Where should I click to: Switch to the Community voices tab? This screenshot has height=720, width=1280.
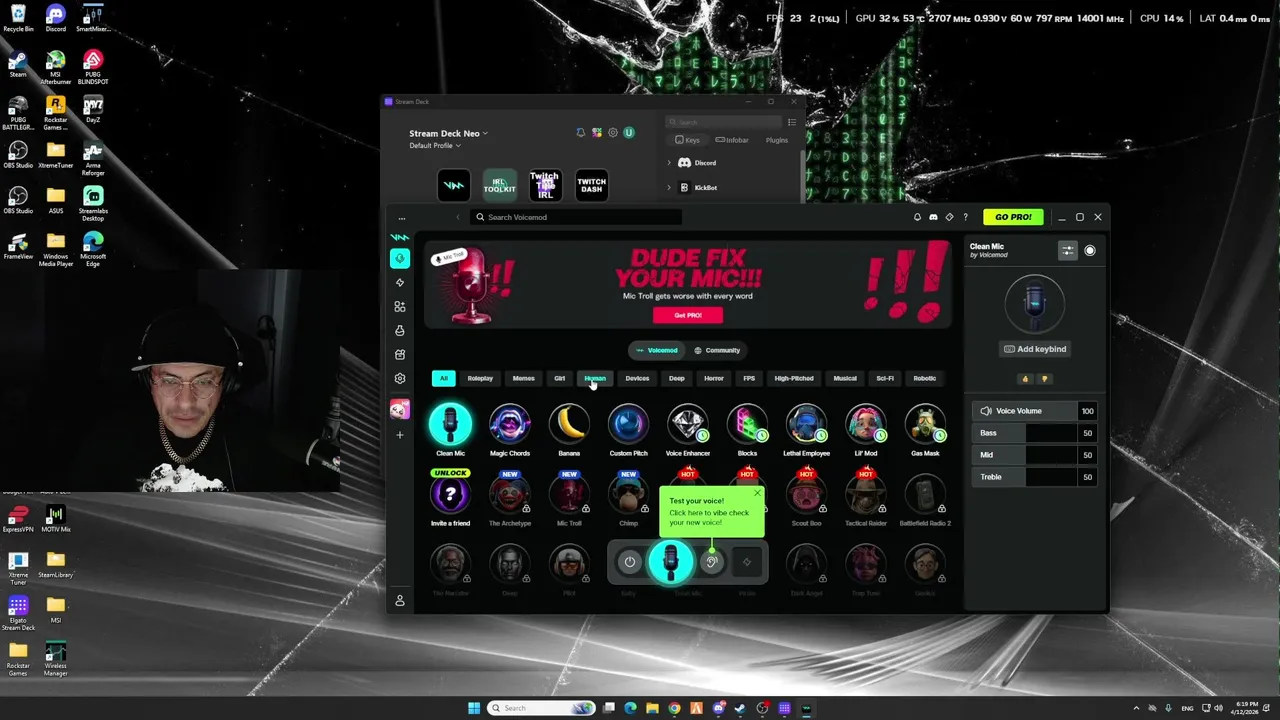[x=717, y=350]
